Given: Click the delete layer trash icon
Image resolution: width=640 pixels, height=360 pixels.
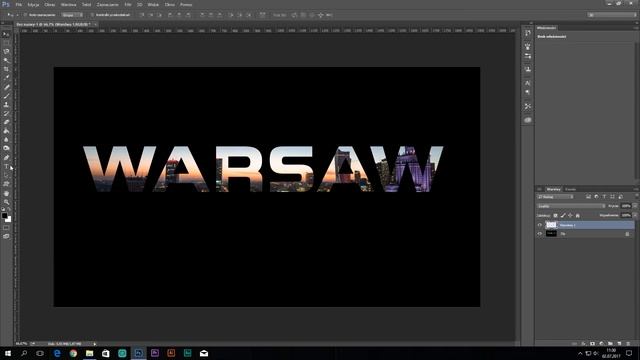Looking at the screenshot, I should (628, 344).
